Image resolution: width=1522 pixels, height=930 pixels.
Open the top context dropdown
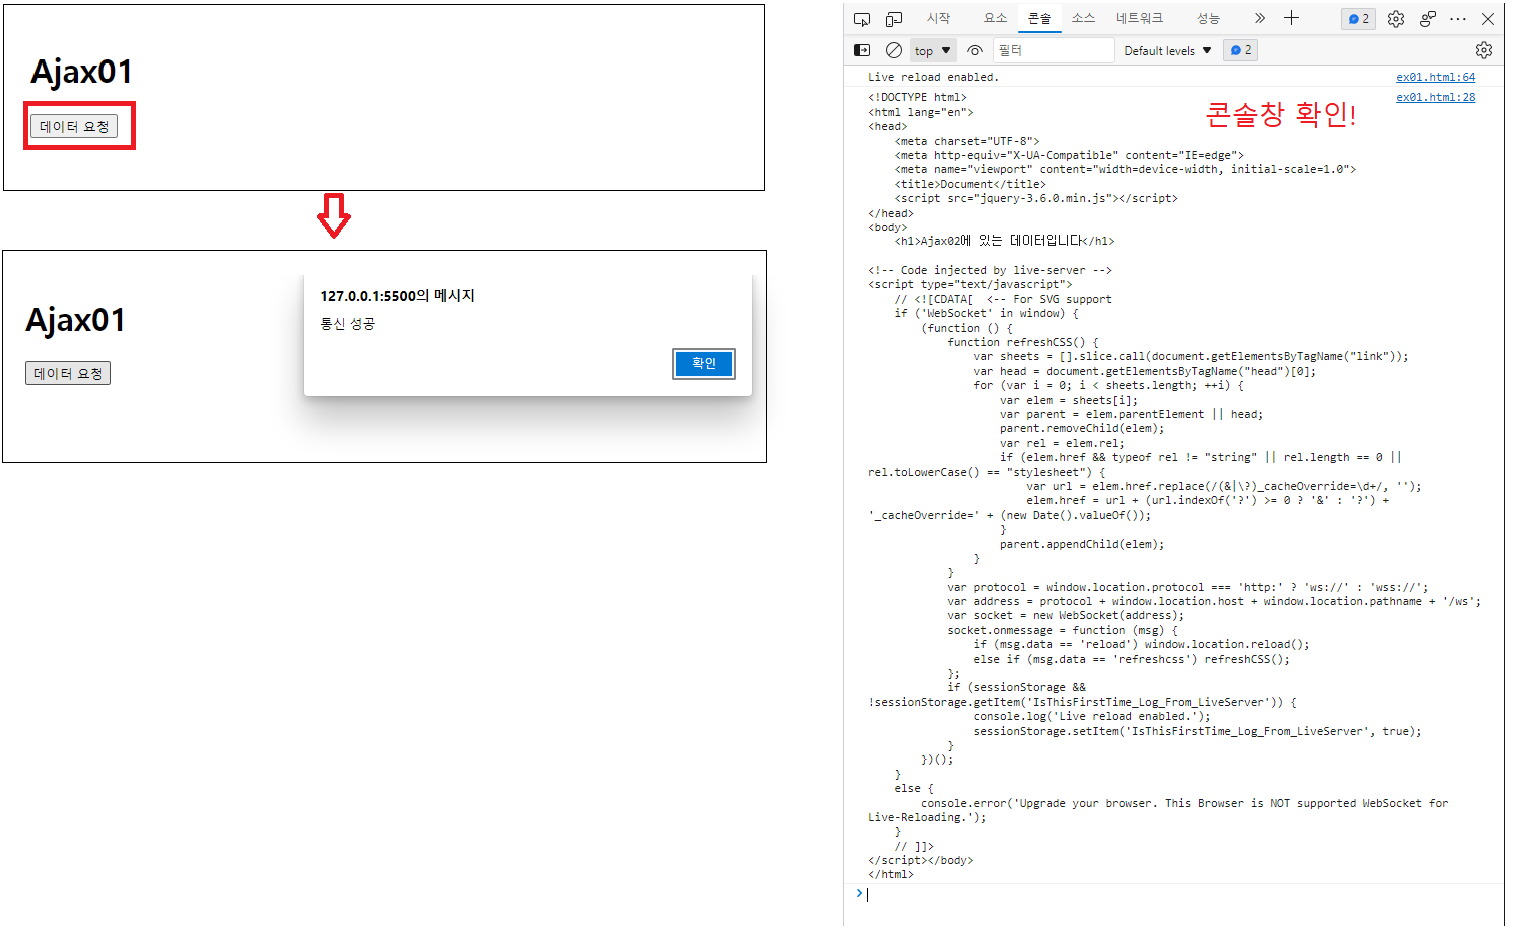coord(933,50)
